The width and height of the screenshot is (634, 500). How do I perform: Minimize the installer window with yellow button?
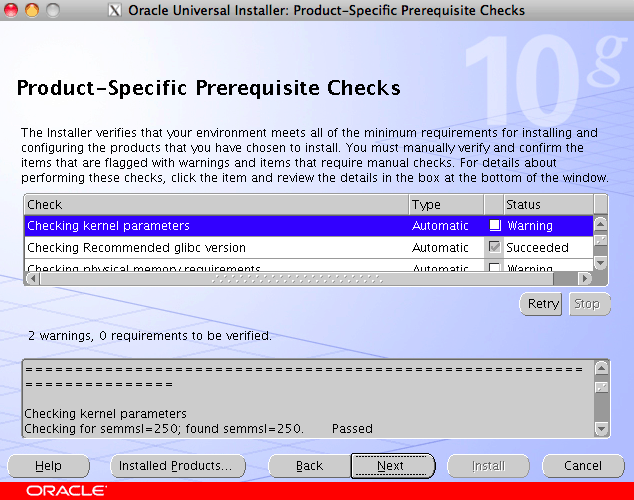[x=31, y=10]
